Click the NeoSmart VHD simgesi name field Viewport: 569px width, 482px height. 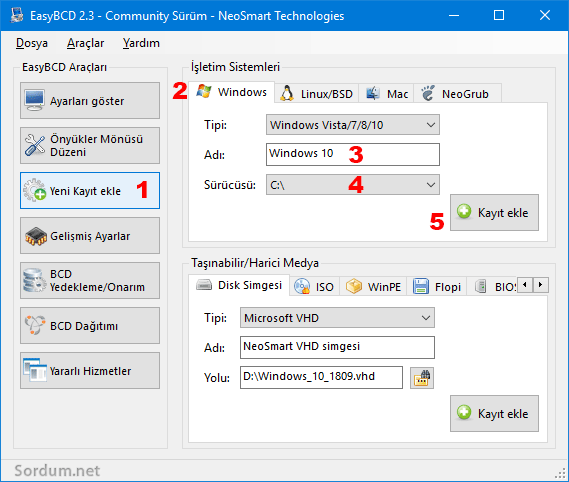click(x=337, y=347)
